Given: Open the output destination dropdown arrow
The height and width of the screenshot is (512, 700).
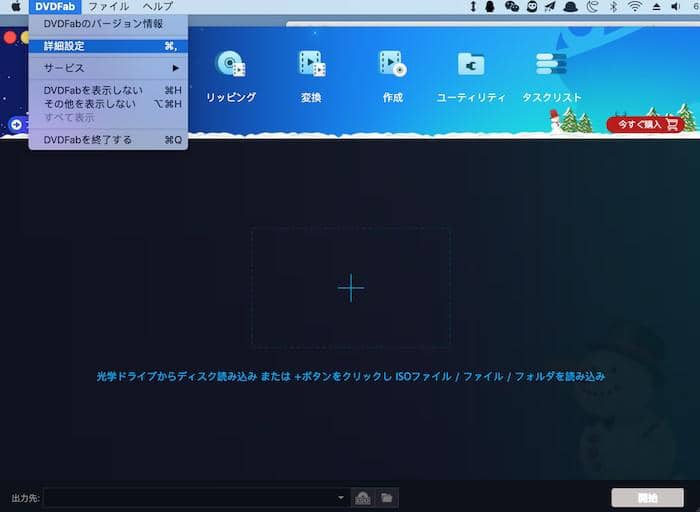Looking at the screenshot, I should [341, 498].
